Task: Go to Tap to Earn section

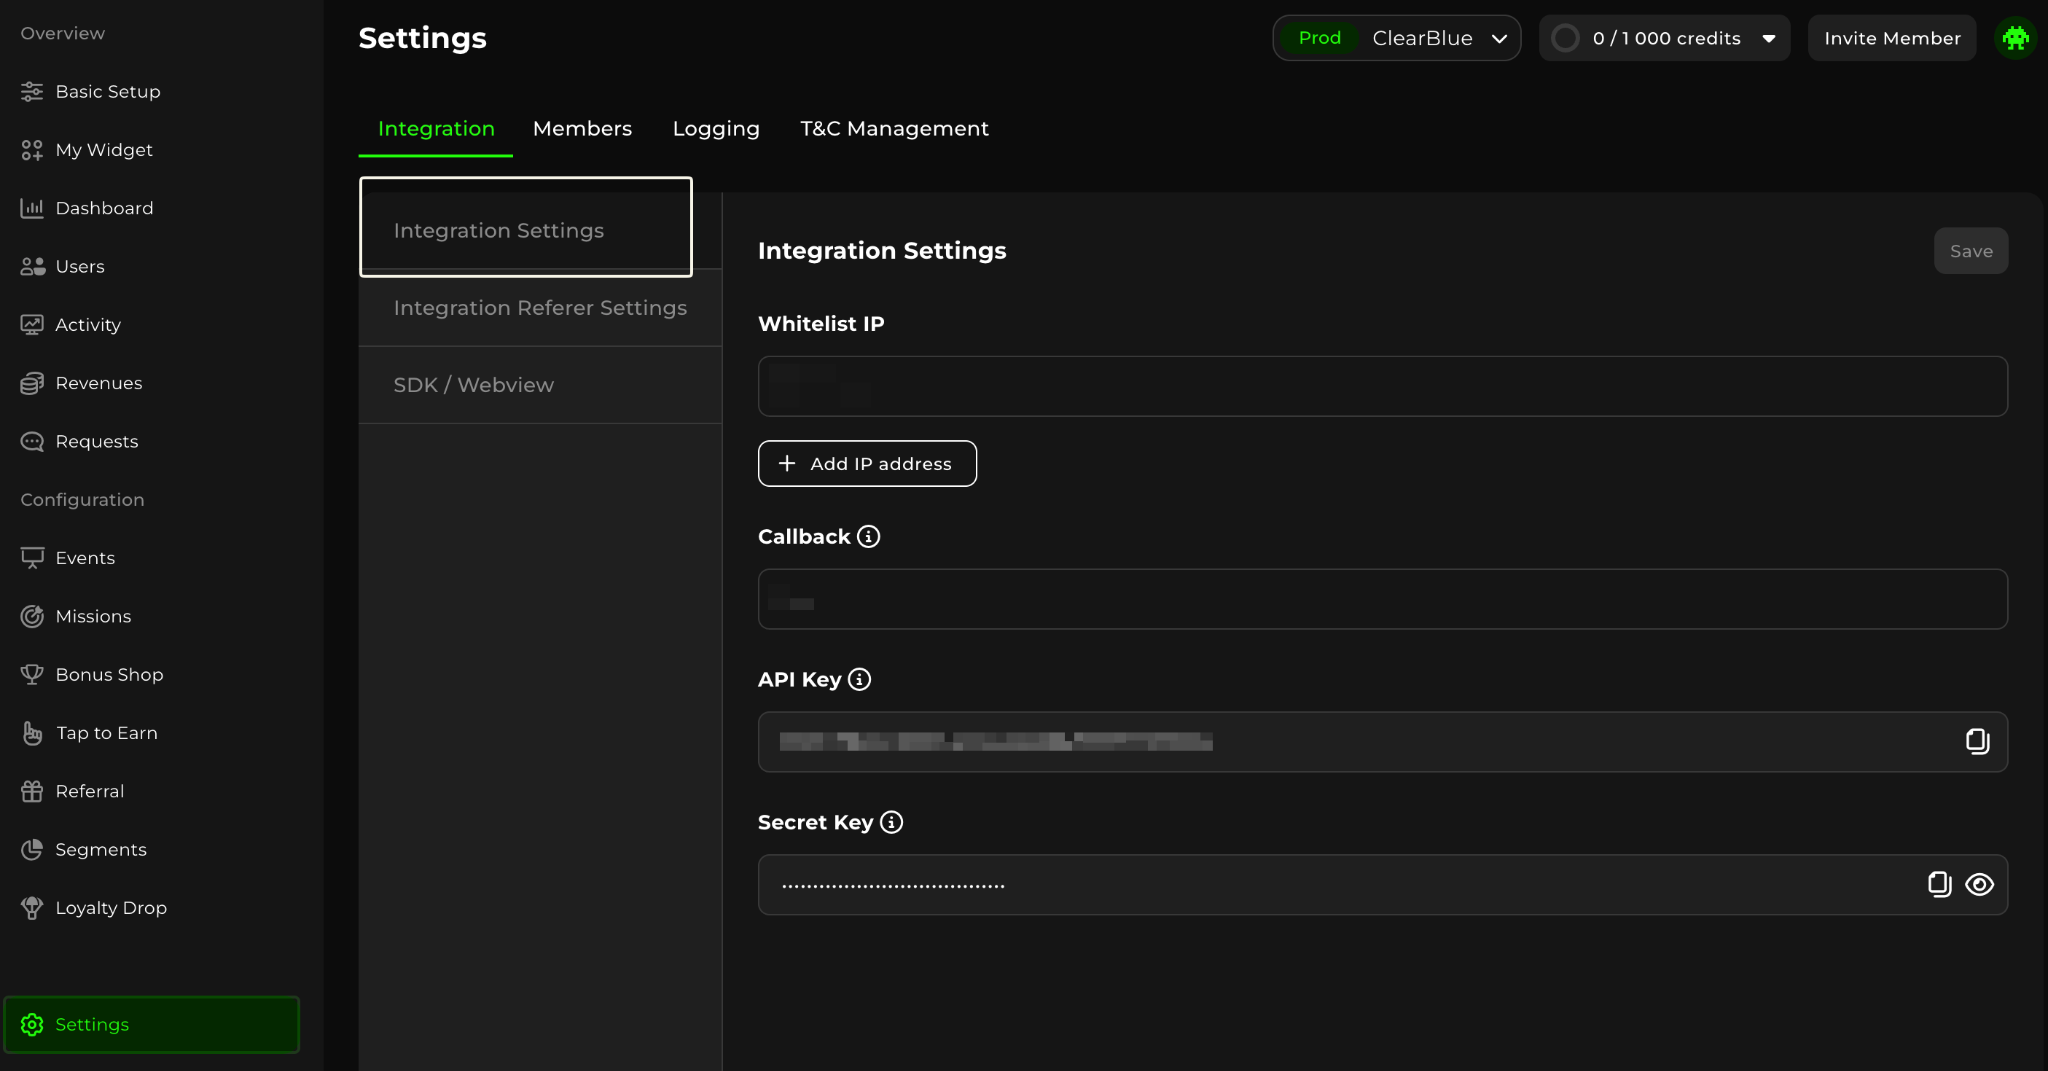Action: [x=106, y=733]
